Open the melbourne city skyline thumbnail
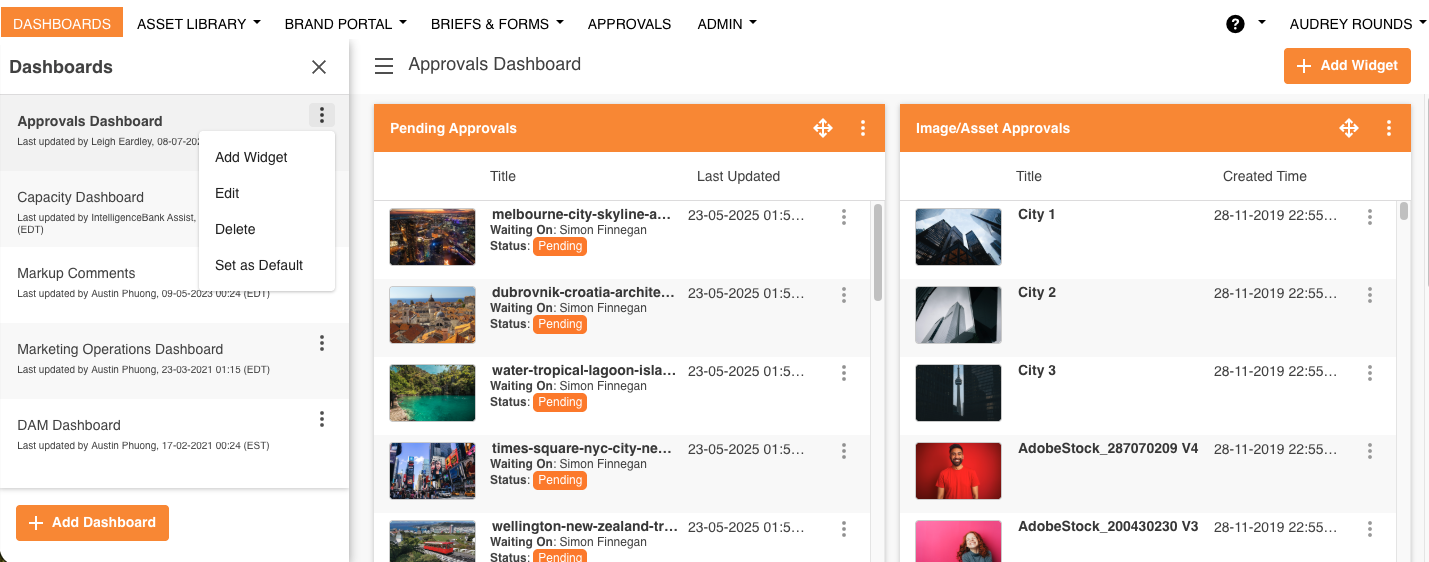 (x=432, y=236)
